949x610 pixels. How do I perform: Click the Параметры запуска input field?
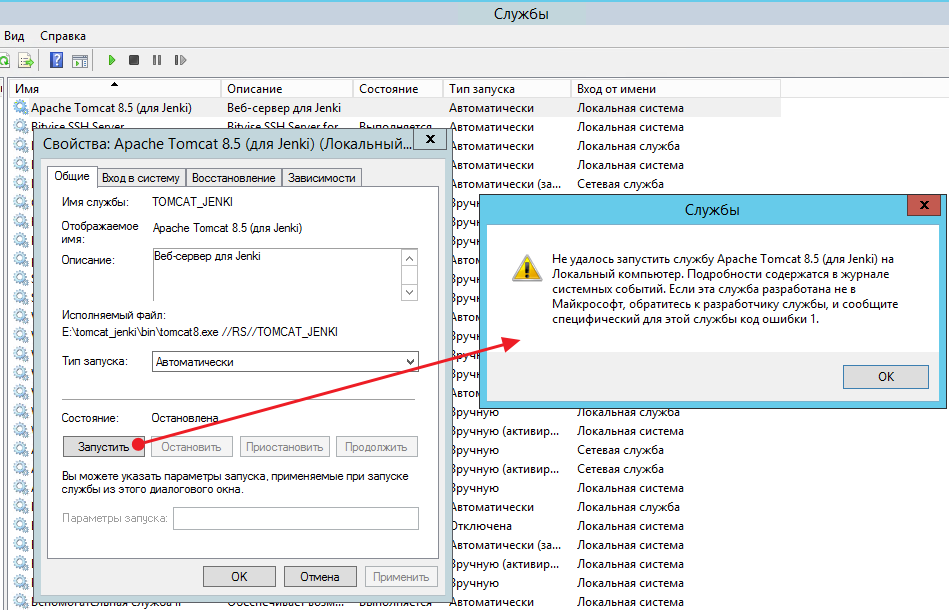(296, 519)
